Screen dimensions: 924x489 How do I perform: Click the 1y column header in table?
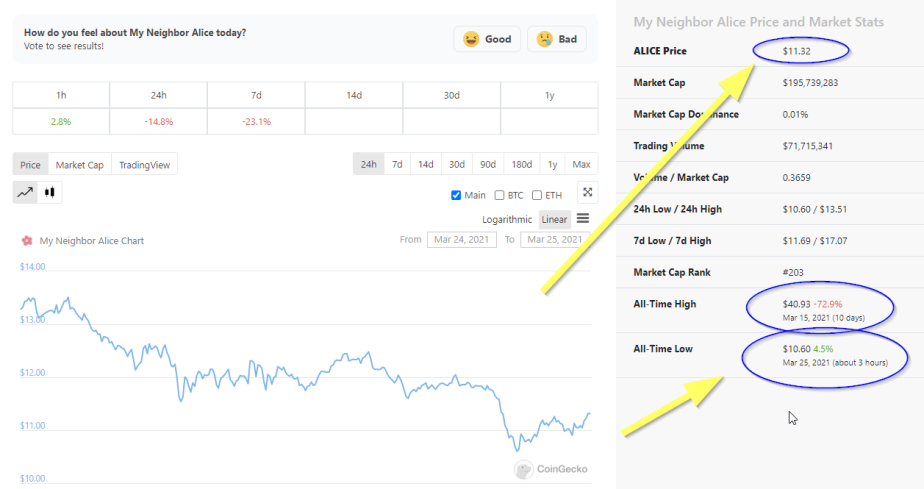(550, 95)
